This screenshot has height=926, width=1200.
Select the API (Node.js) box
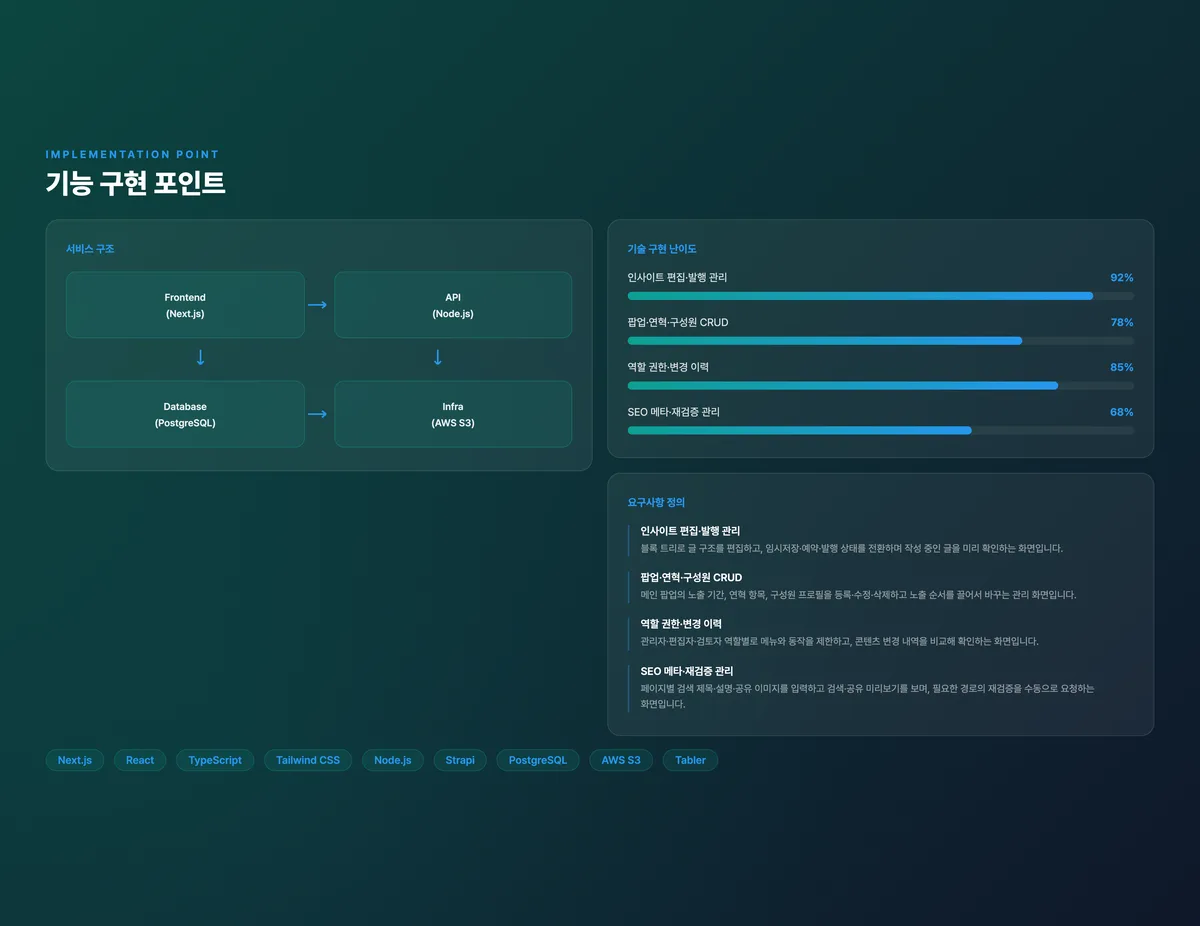(453, 305)
